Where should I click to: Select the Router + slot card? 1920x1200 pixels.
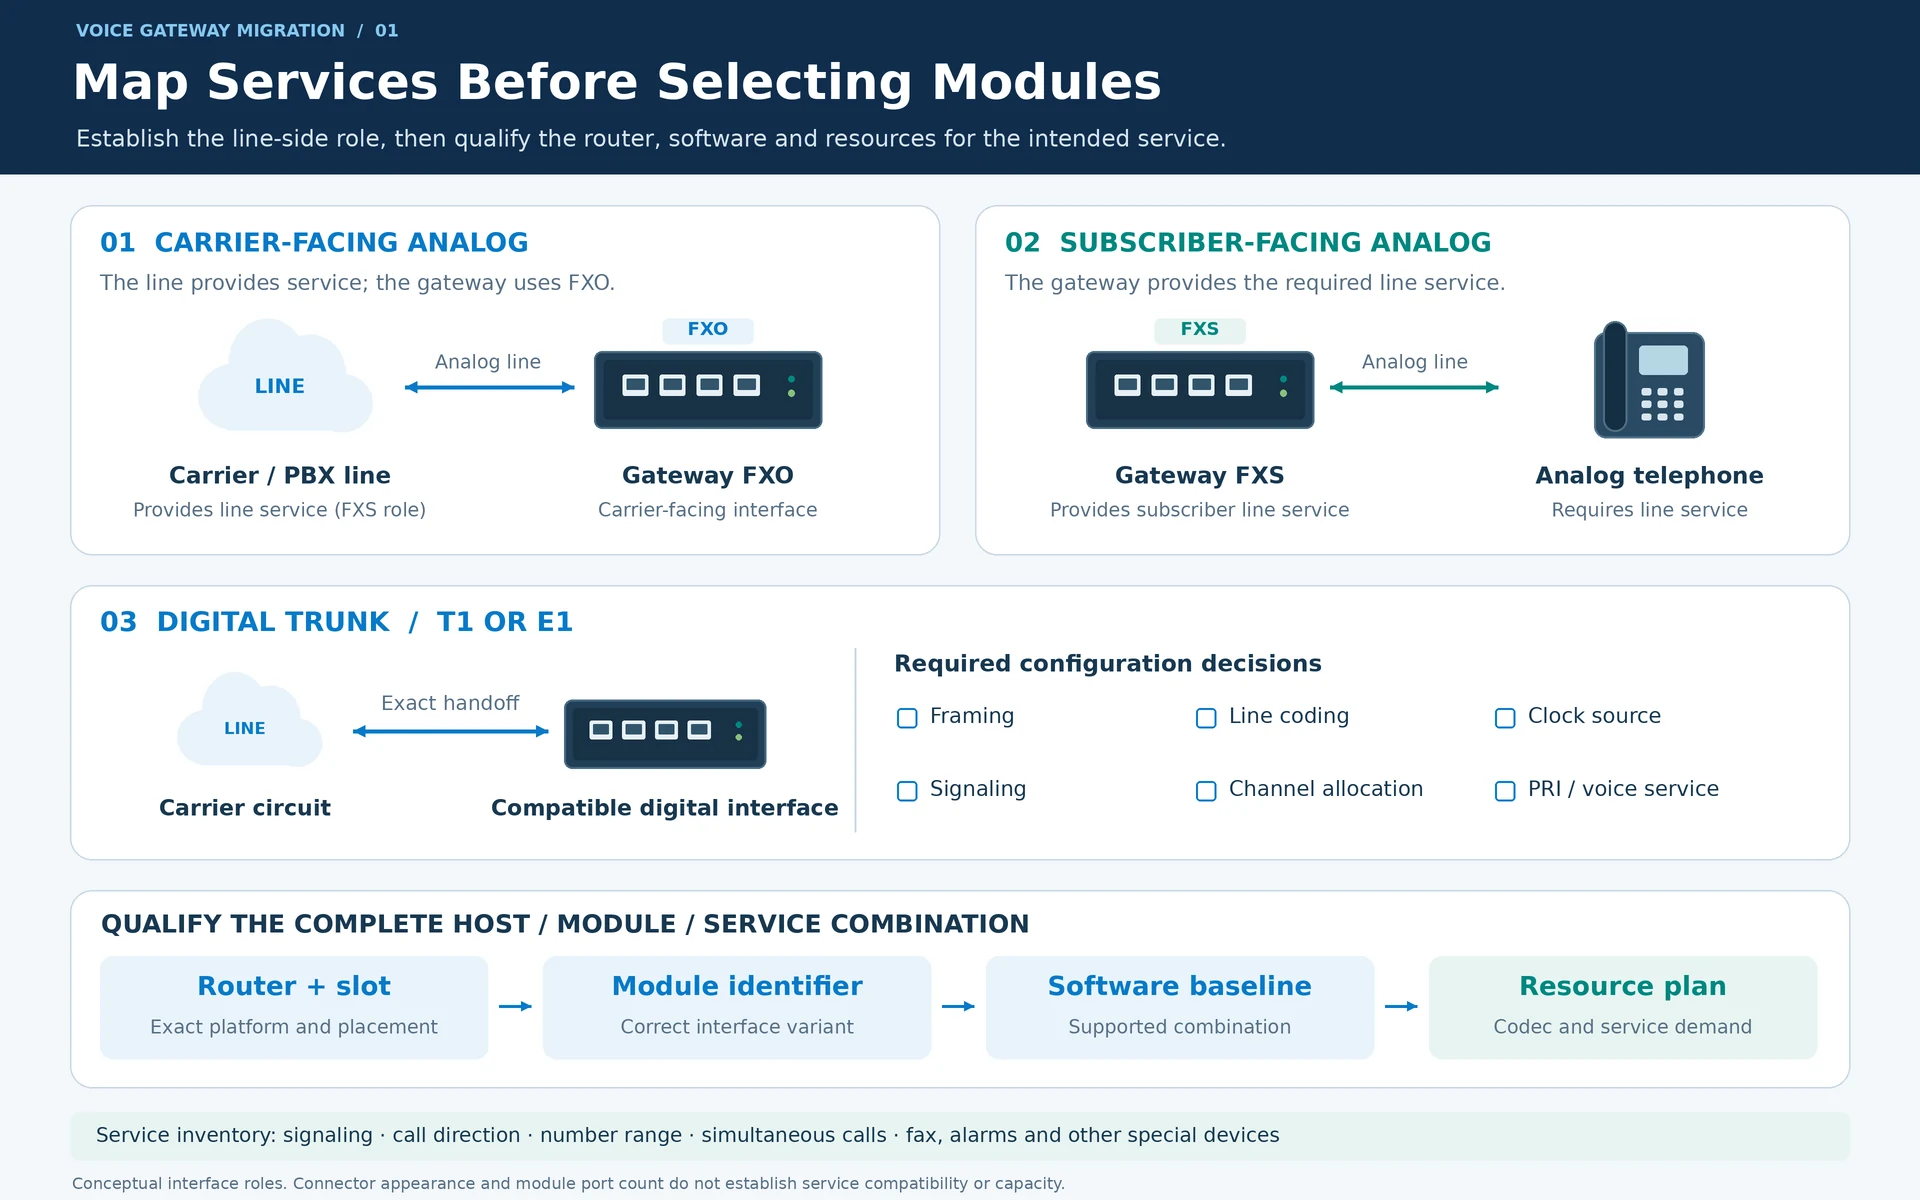(294, 1007)
